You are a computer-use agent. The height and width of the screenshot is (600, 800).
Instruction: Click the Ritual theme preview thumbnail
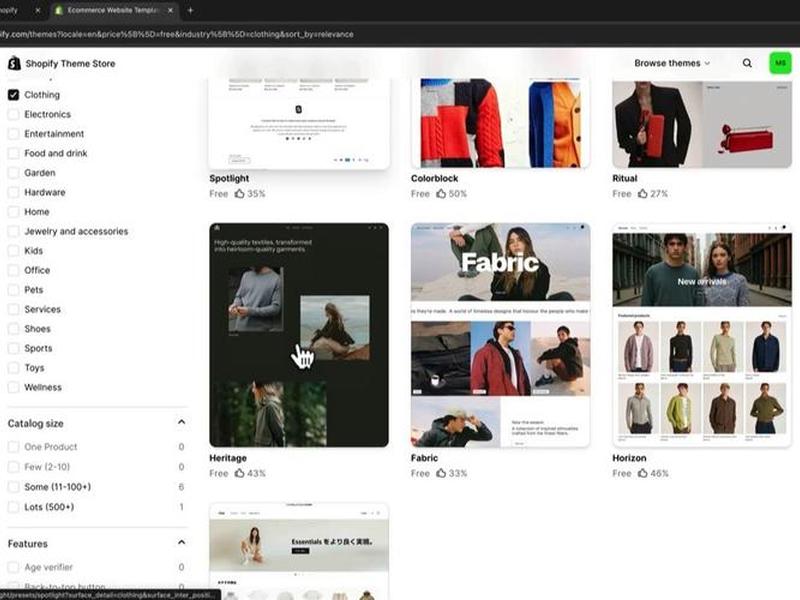click(x=702, y=123)
